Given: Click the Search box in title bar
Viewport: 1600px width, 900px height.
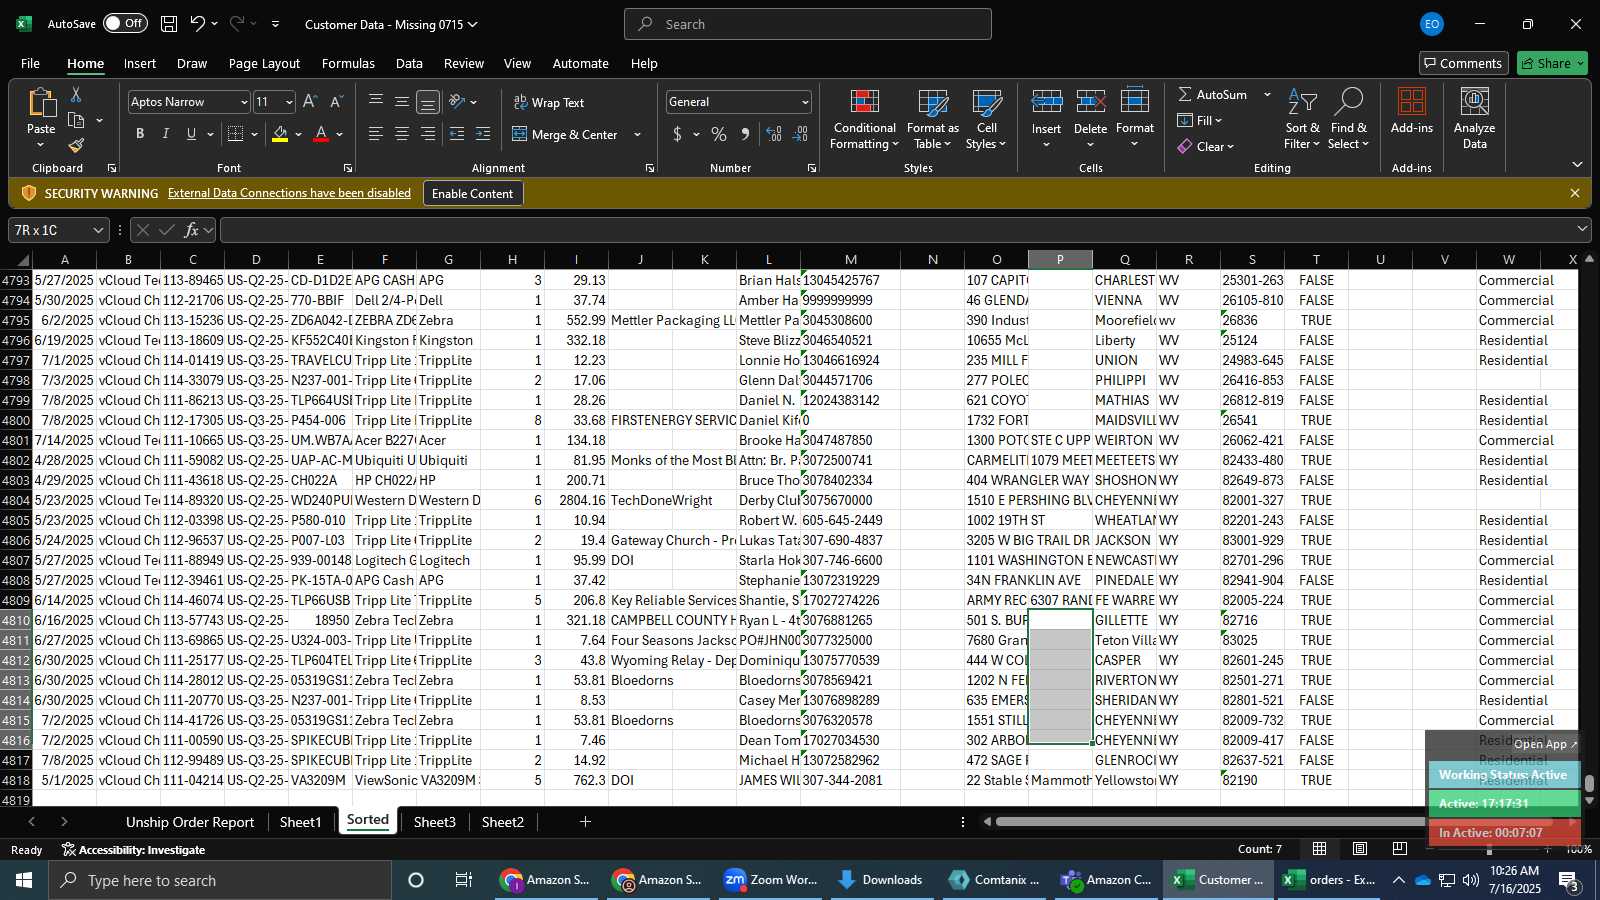Looking at the screenshot, I should click(x=808, y=24).
